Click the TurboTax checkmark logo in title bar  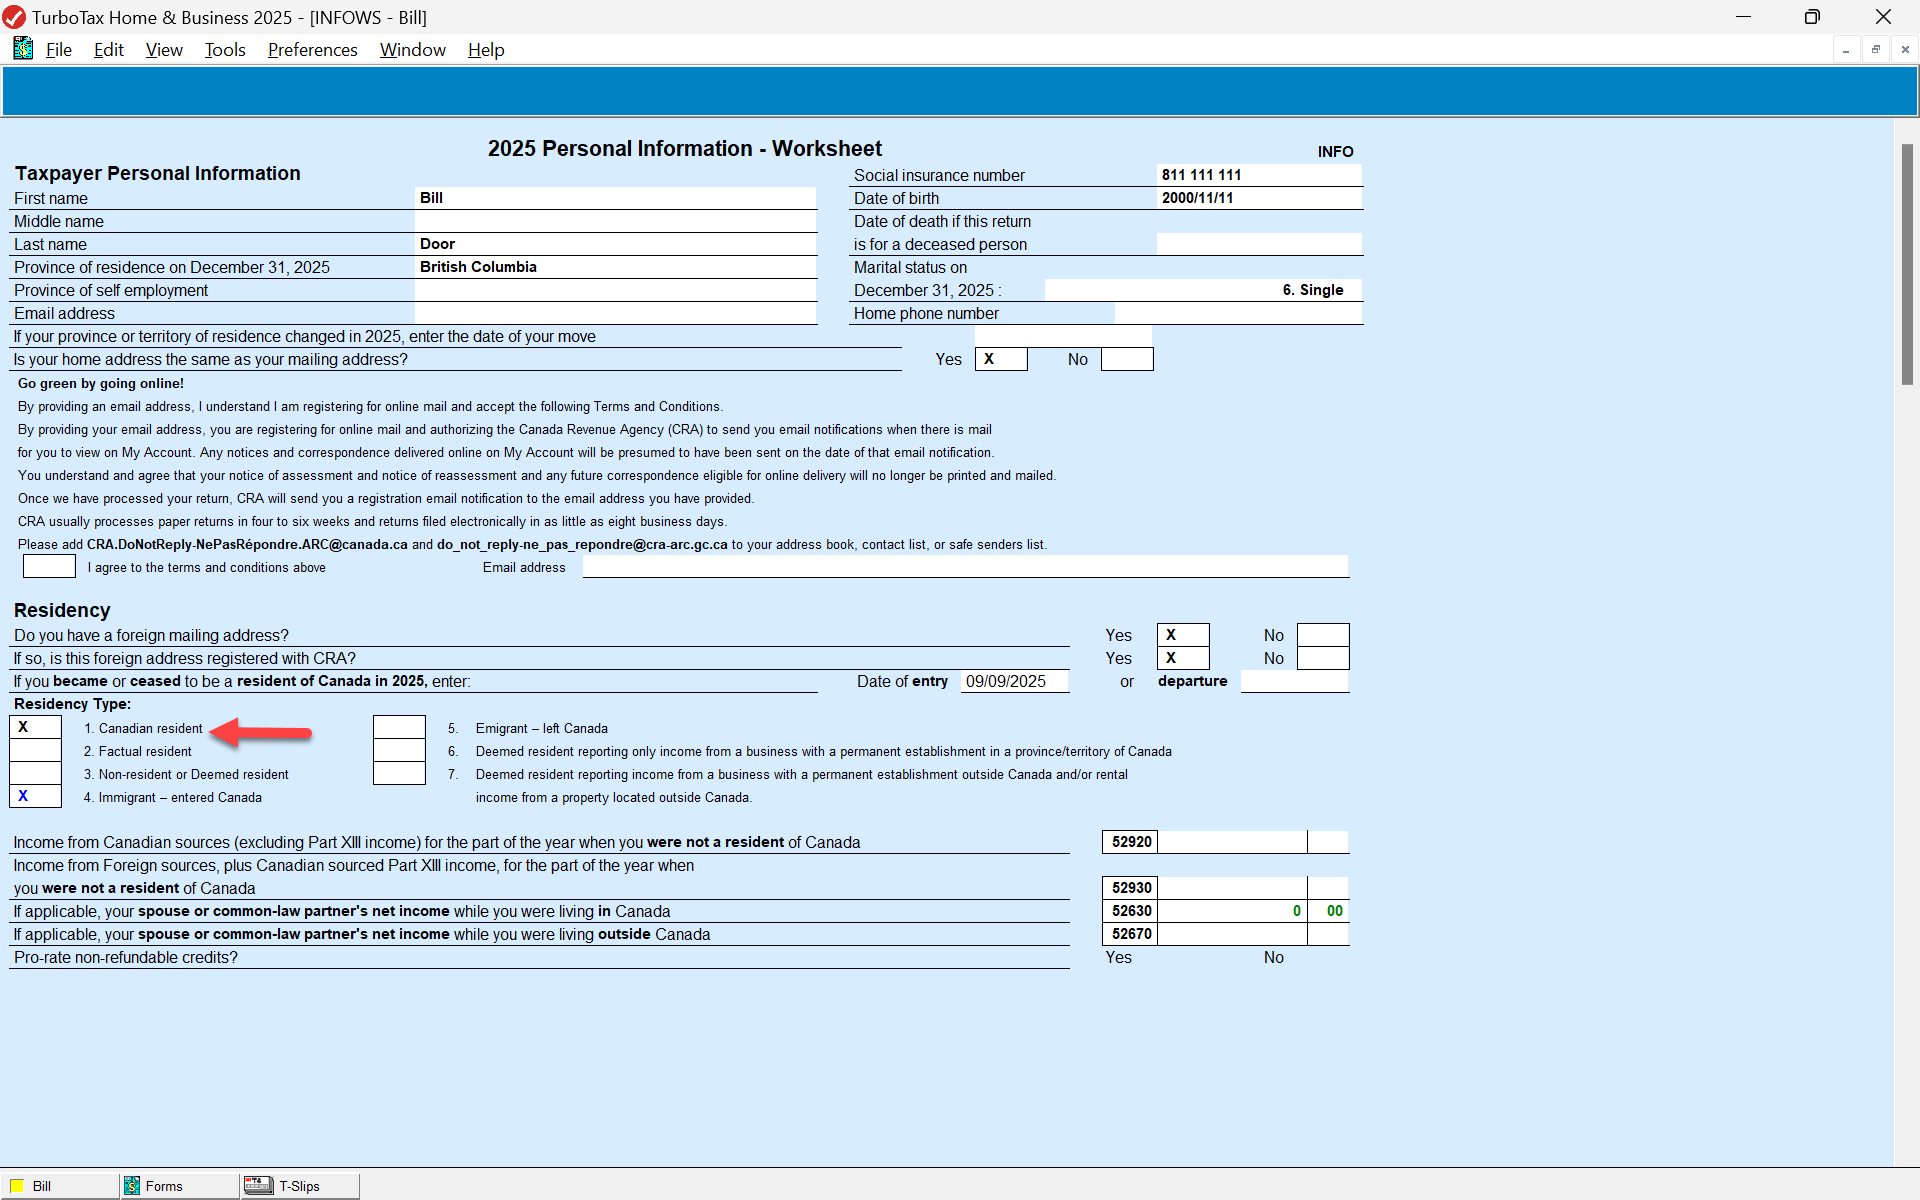(x=14, y=17)
